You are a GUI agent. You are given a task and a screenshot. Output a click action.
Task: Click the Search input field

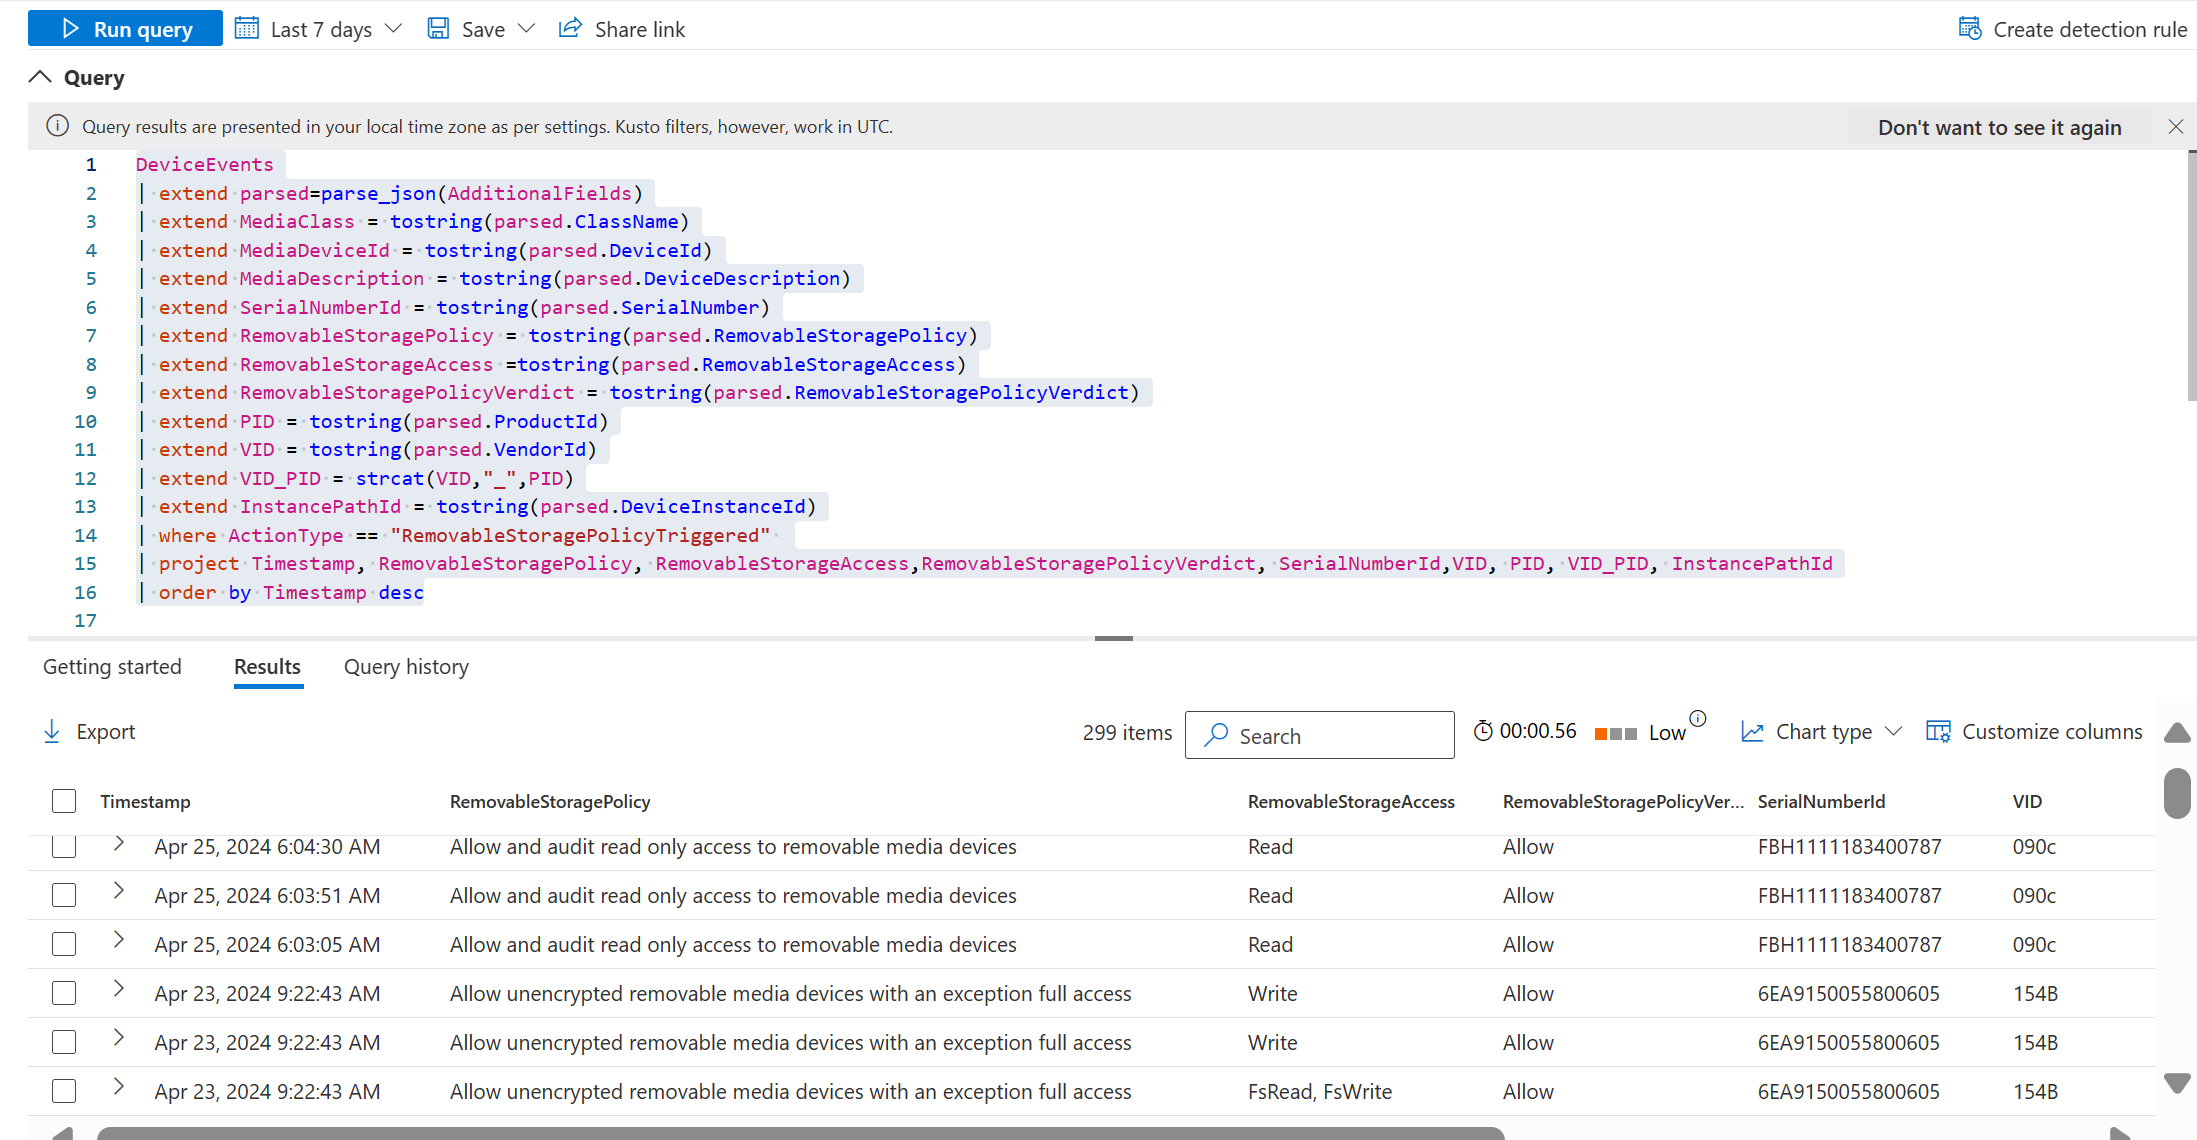point(1318,735)
